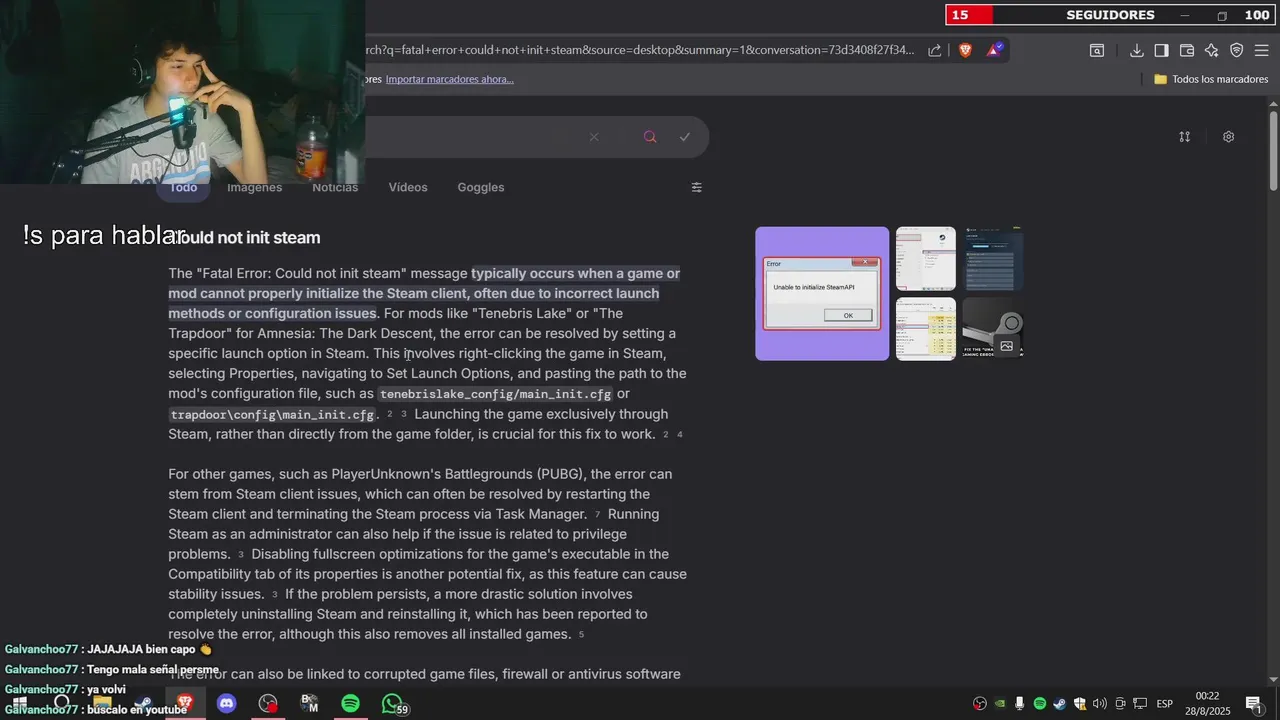Click the microphone icon in system tray

[x=1020, y=704]
